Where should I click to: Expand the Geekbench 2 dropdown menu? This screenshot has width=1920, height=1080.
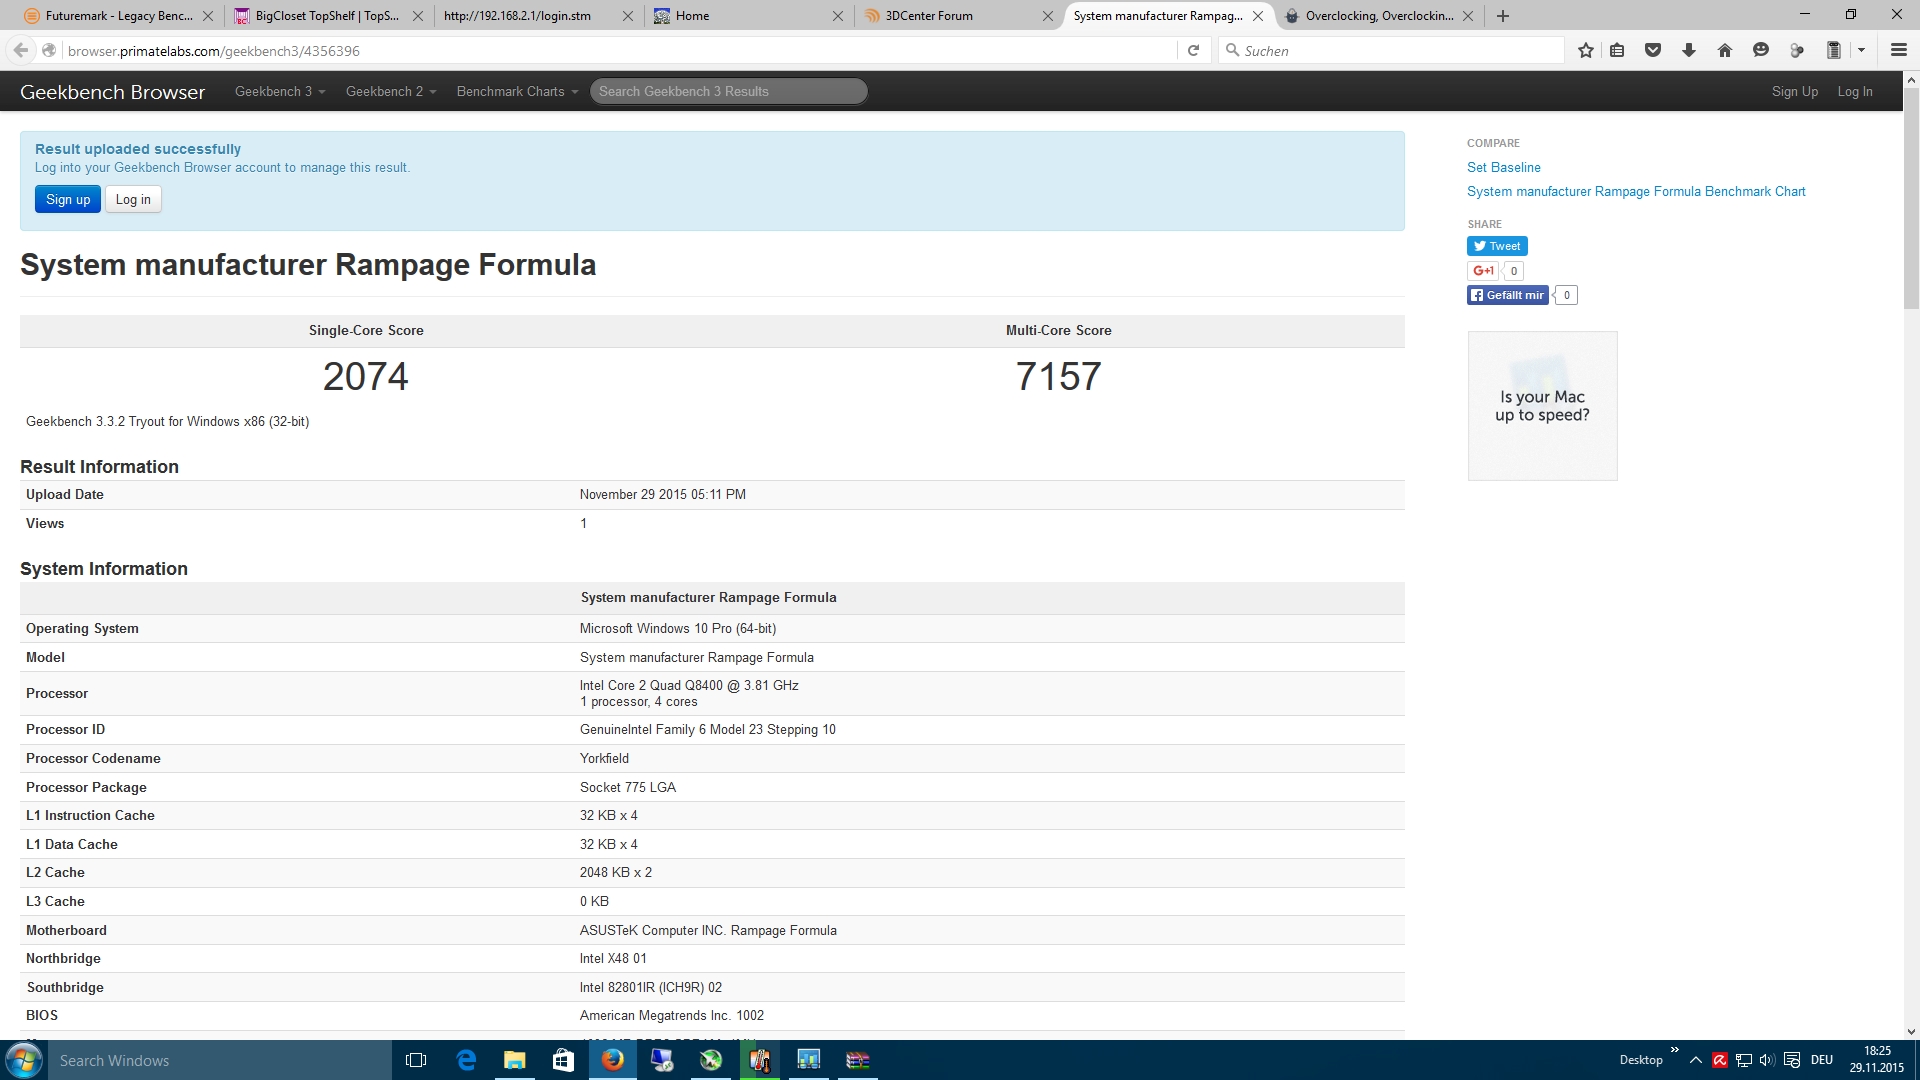tap(391, 91)
